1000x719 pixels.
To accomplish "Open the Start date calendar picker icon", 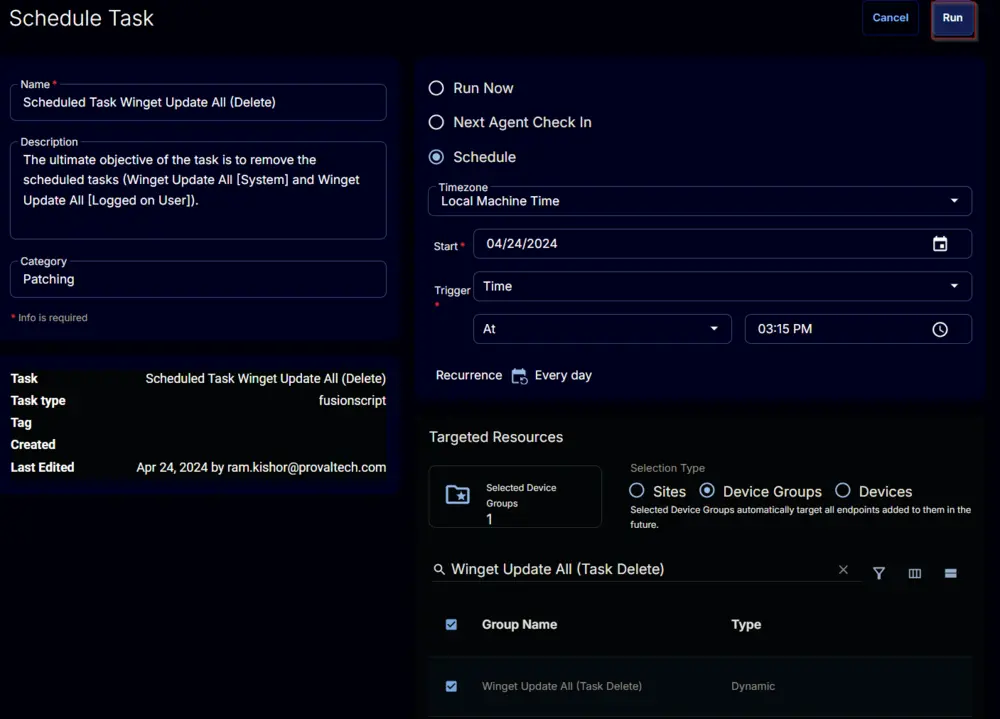I will tap(939, 244).
